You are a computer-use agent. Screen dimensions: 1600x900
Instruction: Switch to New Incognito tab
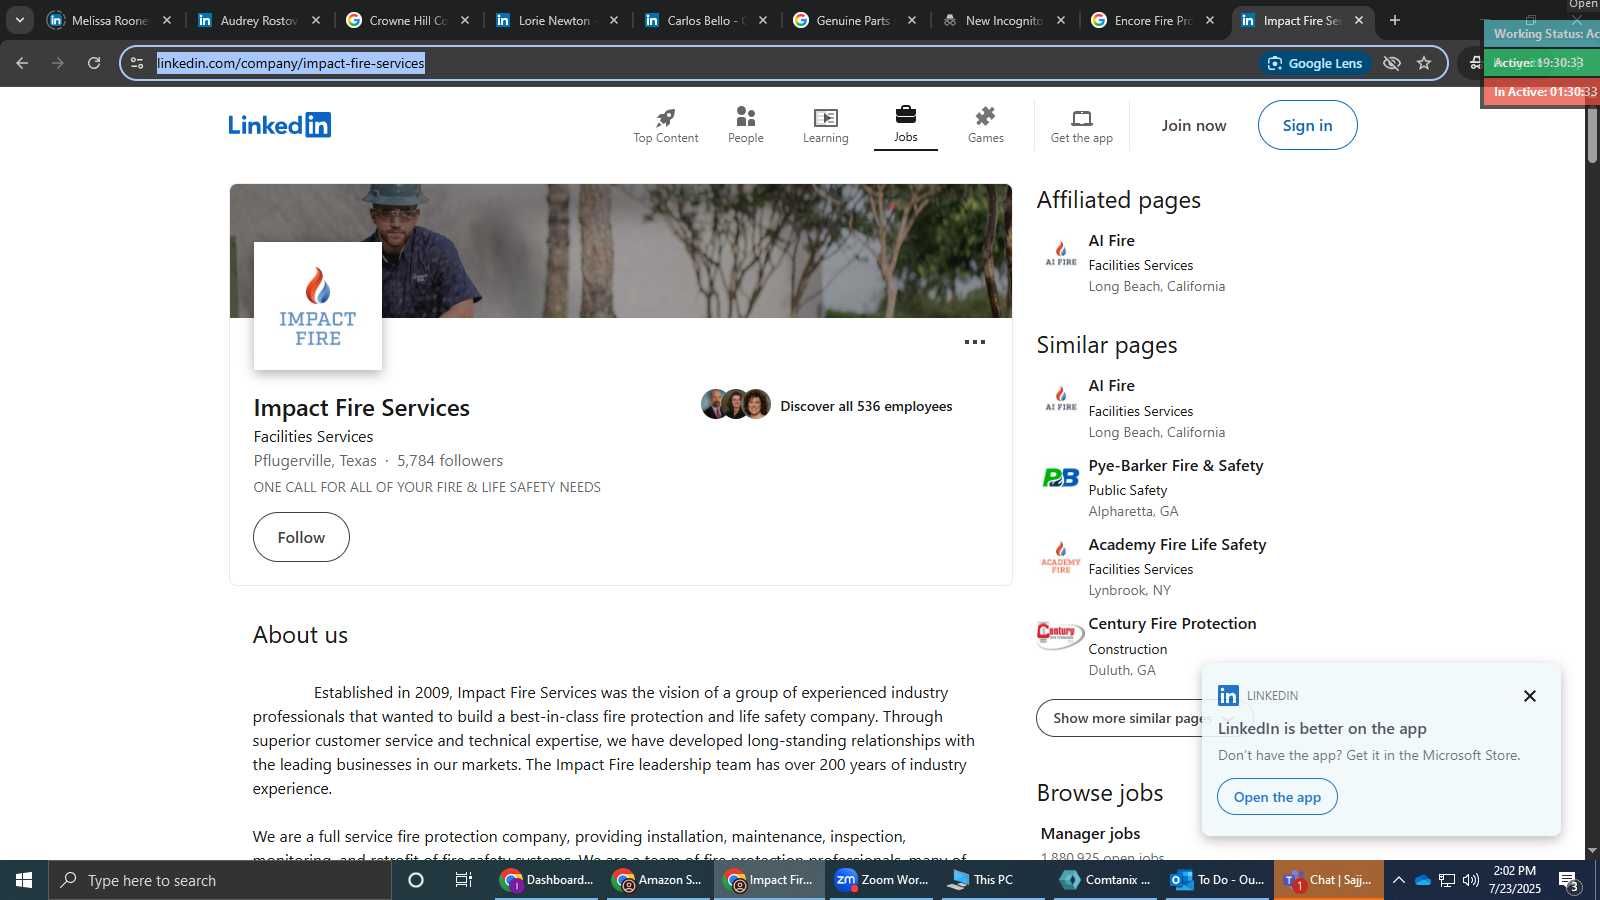(x=1004, y=20)
